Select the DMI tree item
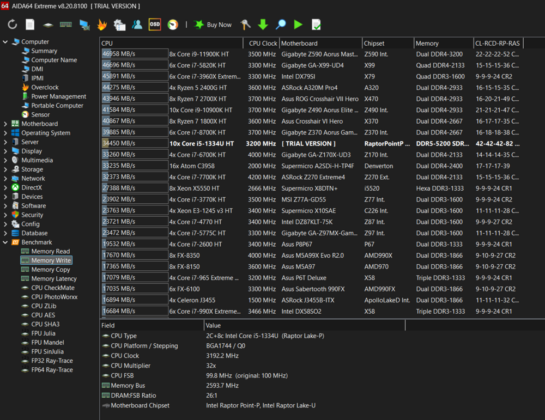 37,69
